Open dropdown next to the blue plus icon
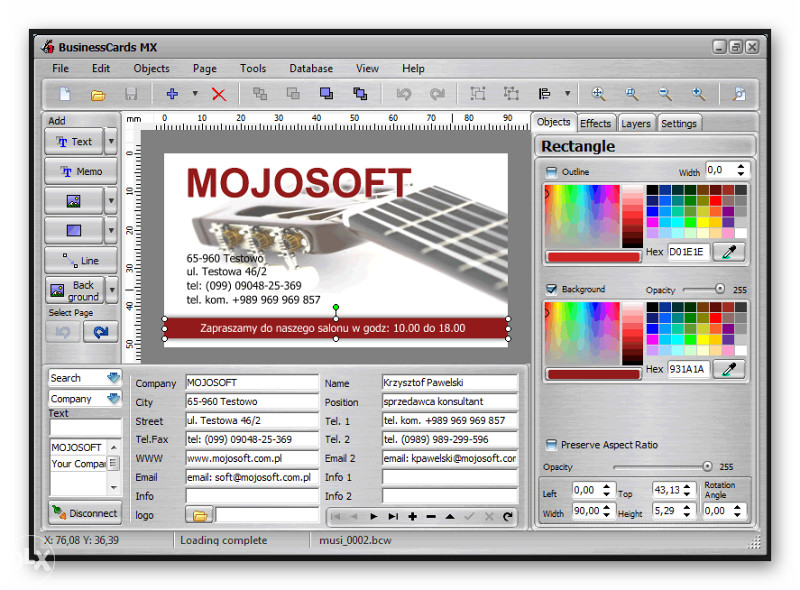This screenshot has width=800, height=590. click(x=195, y=93)
